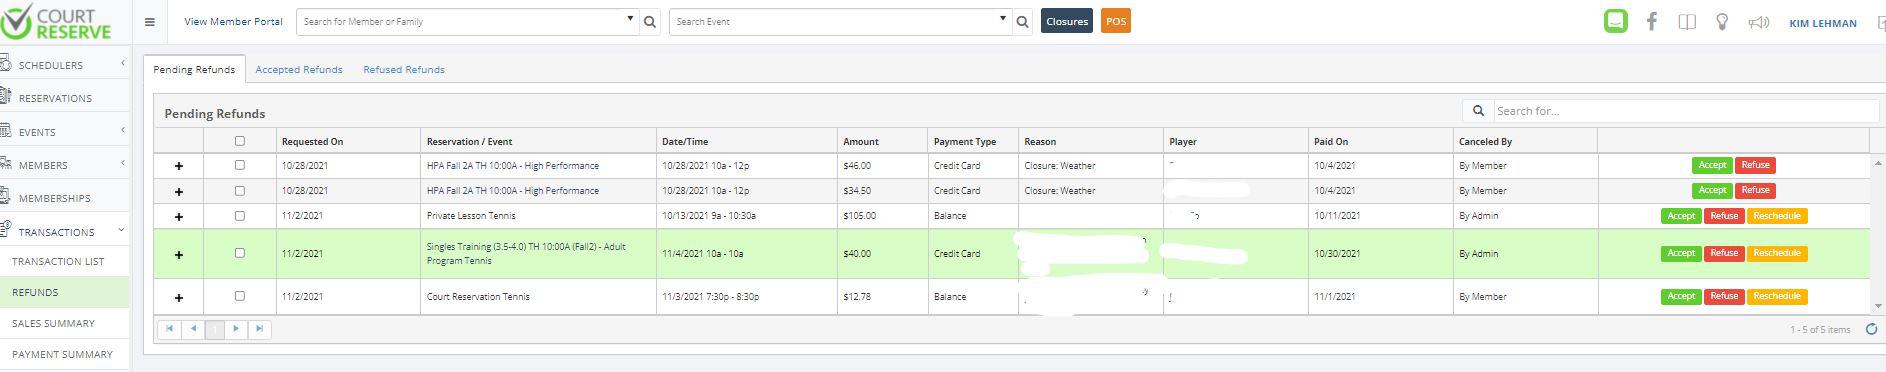Click the table search magnifier icon
This screenshot has width=1886, height=372.
pos(1478,111)
